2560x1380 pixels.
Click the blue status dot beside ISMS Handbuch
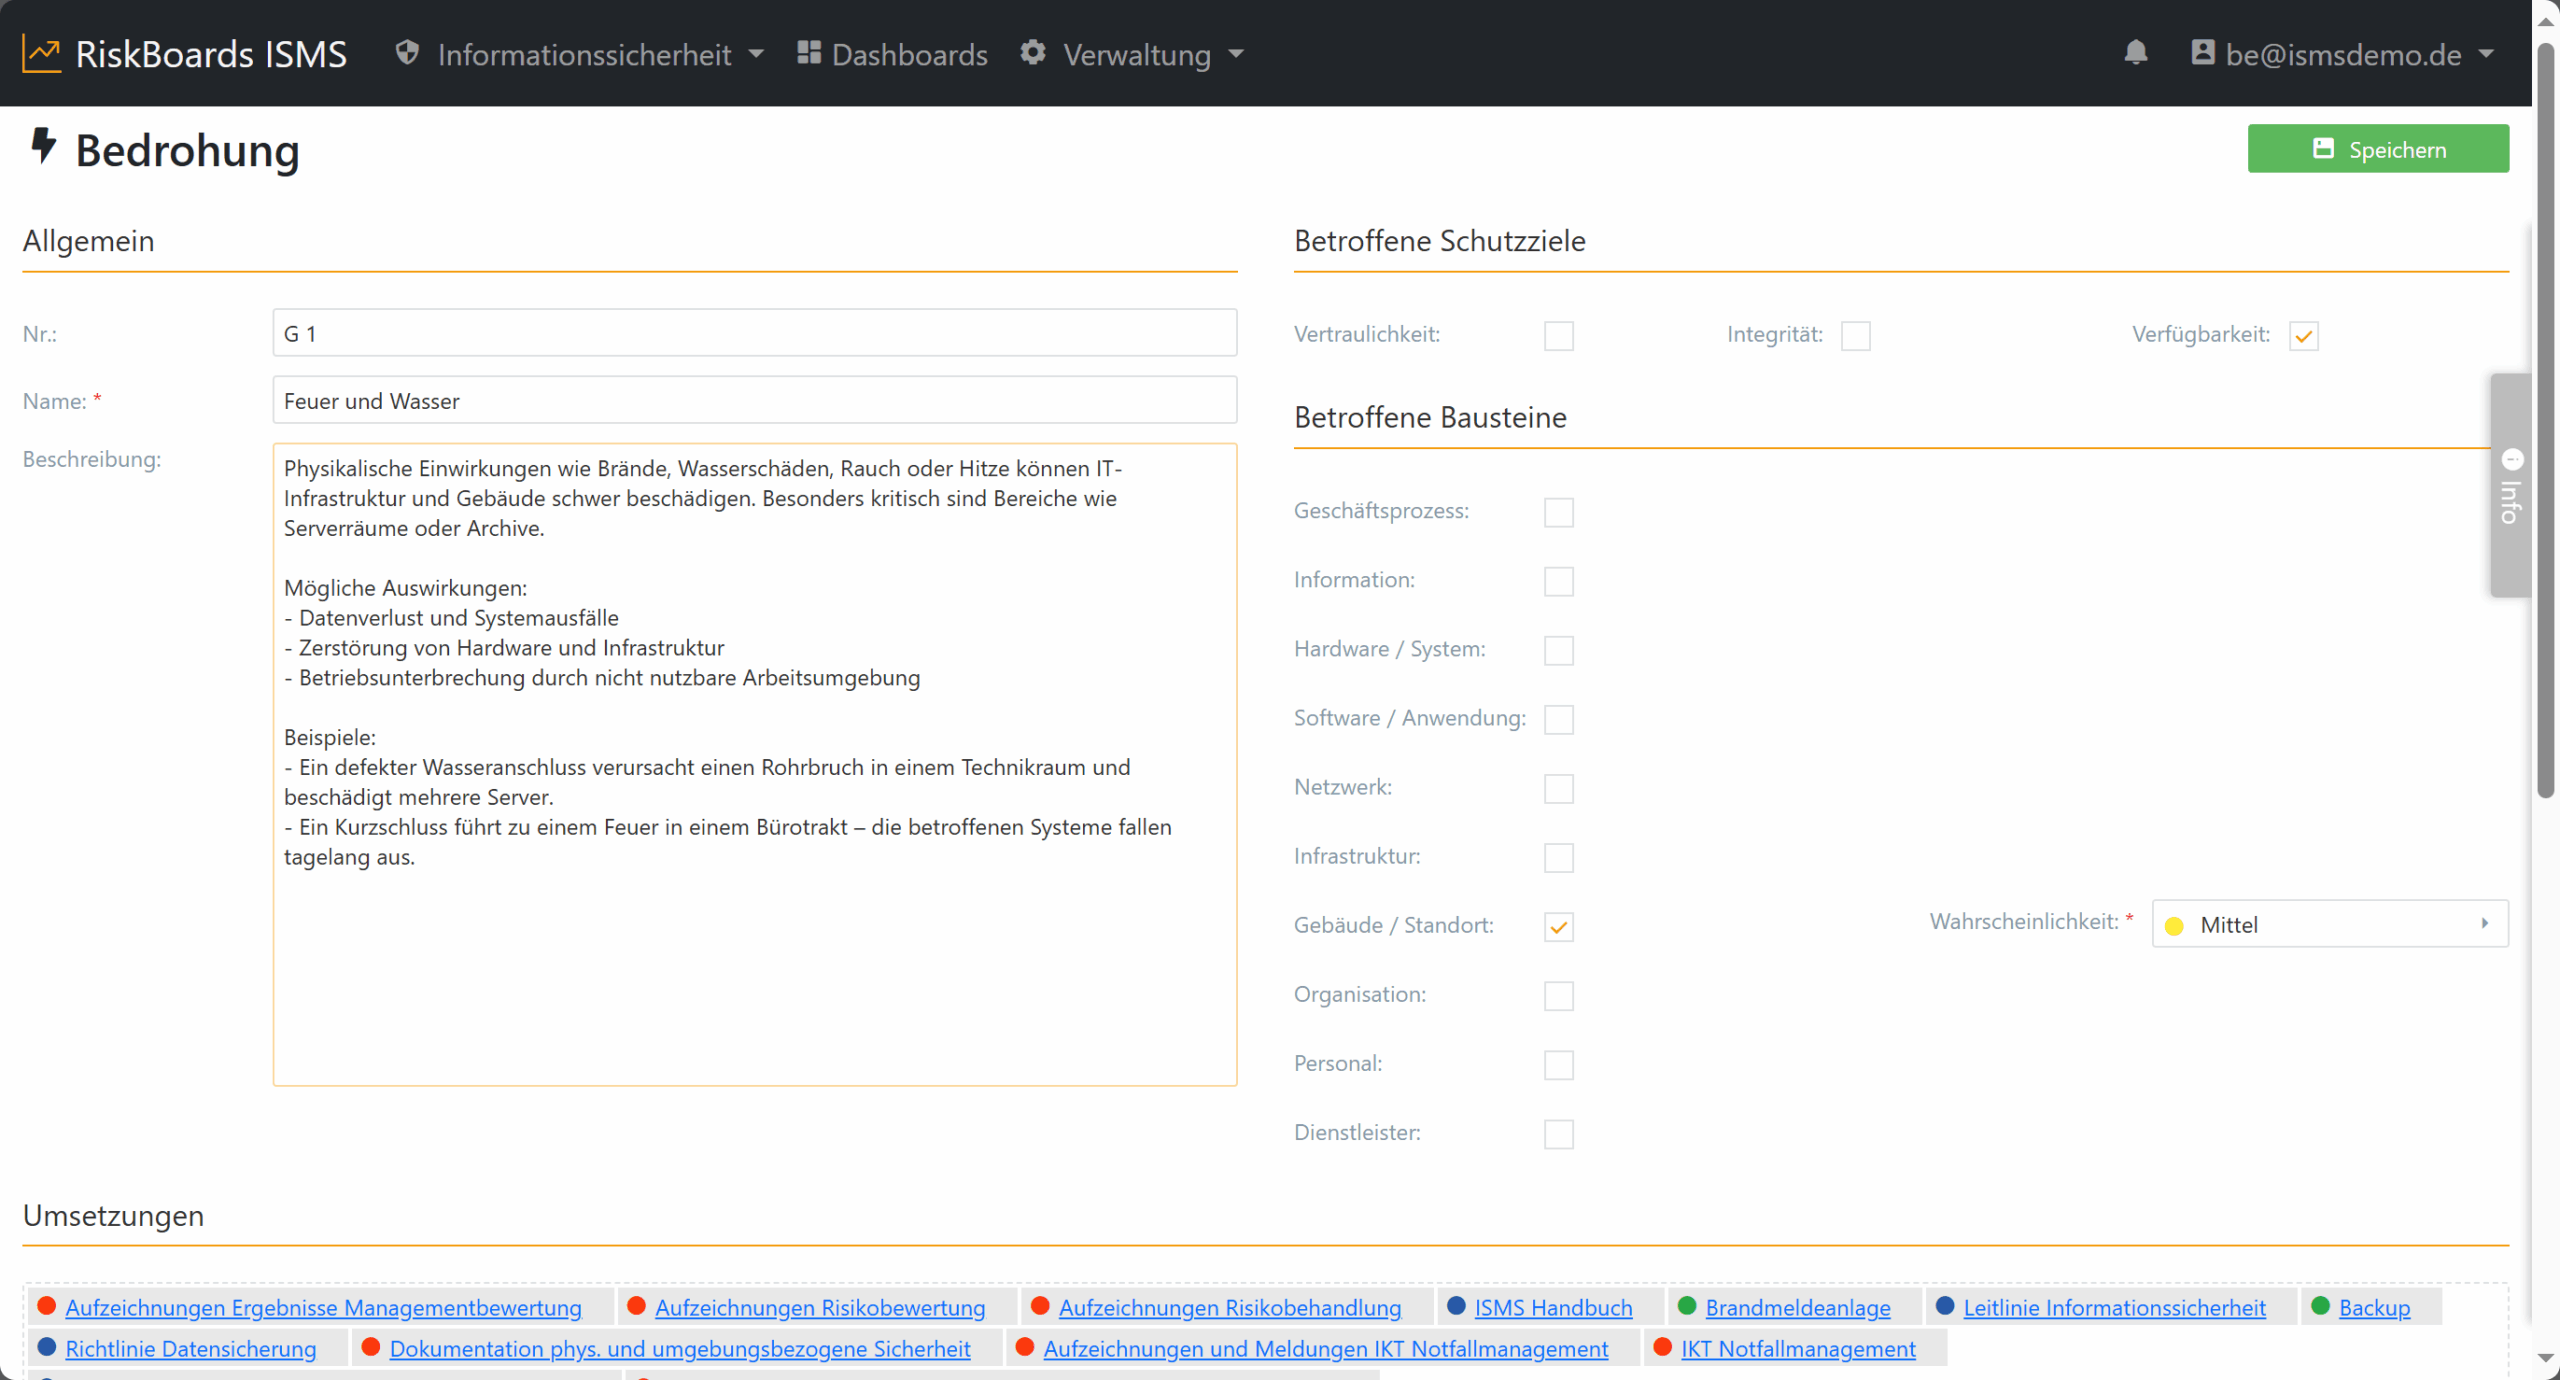click(1456, 1306)
